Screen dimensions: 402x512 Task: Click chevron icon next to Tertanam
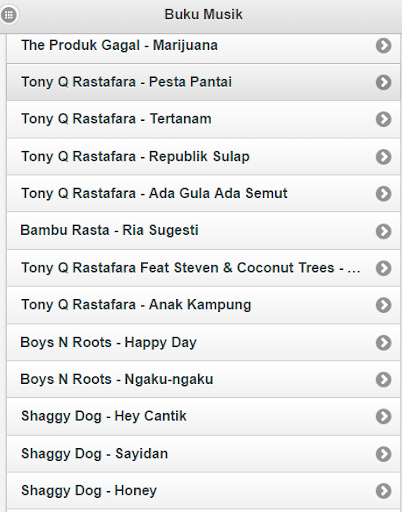[383, 119]
